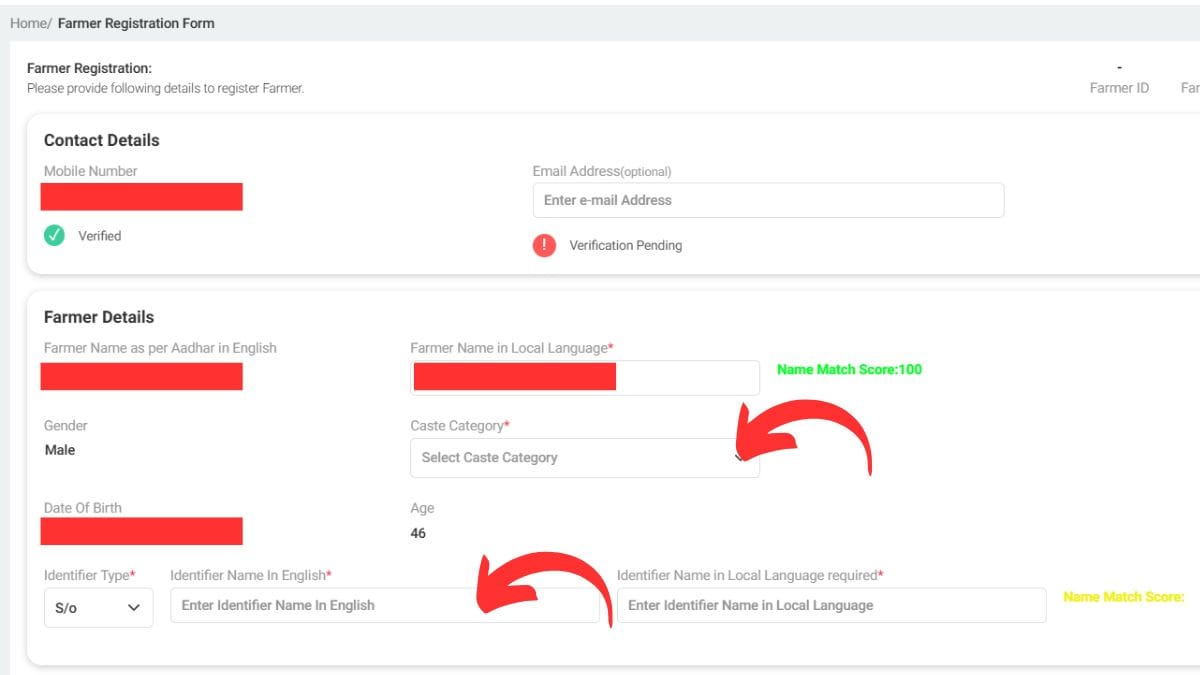
Task: Click the red Verification Pending alert icon
Action: pos(544,245)
